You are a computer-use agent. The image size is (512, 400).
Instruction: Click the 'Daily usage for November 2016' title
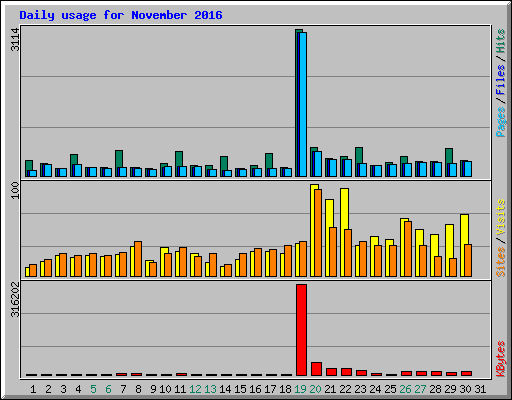(121, 15)
